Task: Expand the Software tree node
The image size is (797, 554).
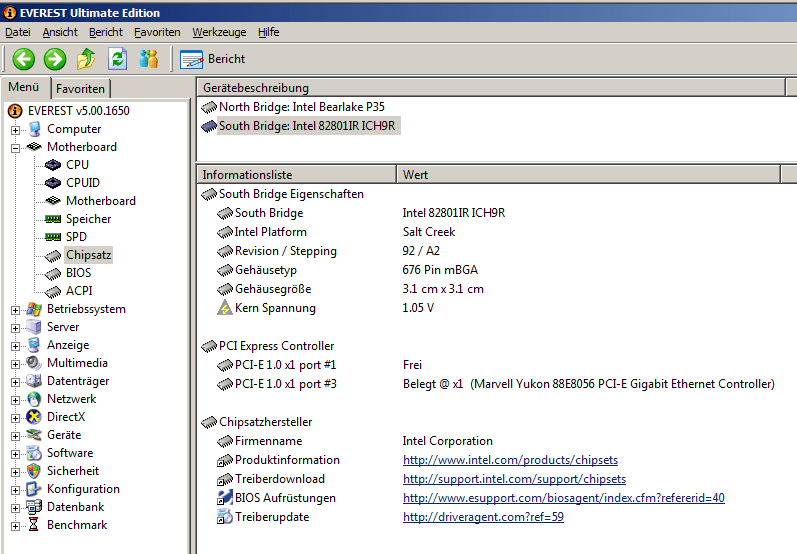Action: click(x=15, y=454)
